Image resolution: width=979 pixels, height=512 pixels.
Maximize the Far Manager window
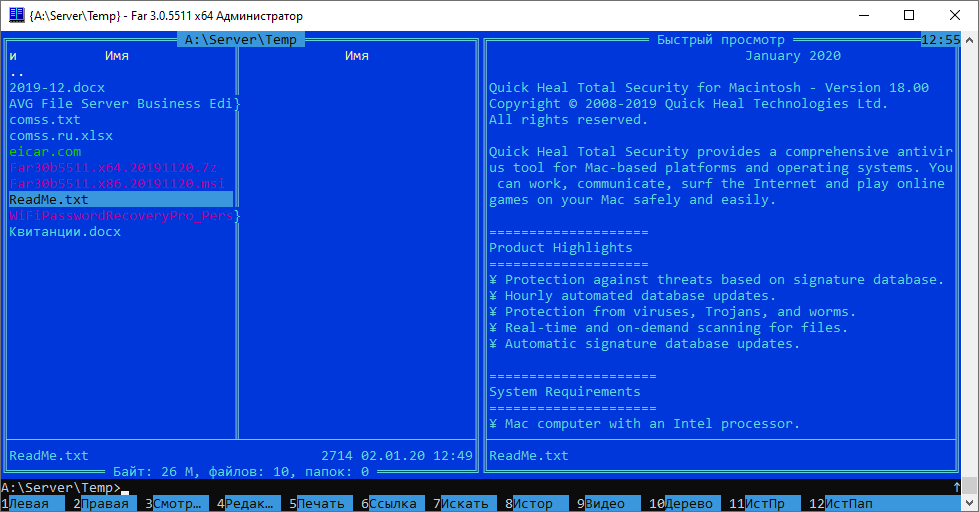point(909,15)
